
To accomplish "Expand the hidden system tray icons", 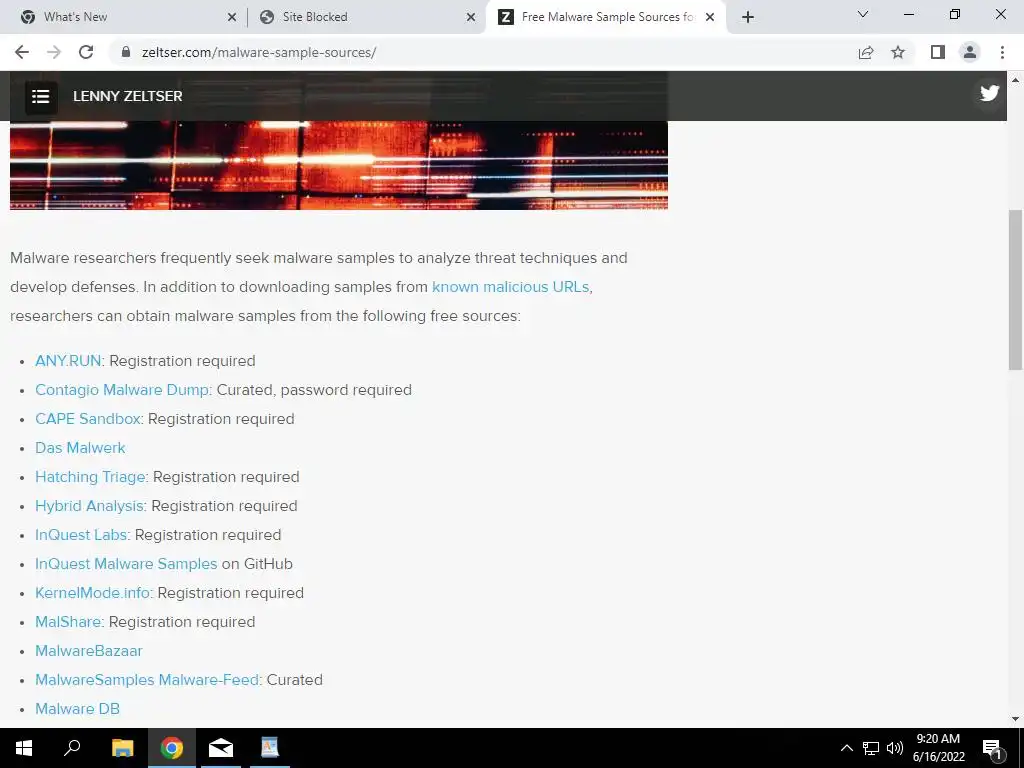I will pos(846,748).
